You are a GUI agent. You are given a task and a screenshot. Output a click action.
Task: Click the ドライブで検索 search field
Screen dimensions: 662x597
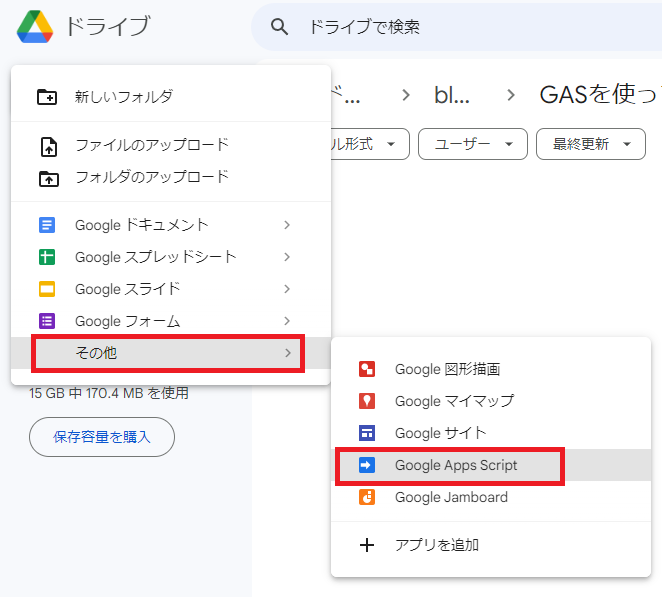(456, 27)
